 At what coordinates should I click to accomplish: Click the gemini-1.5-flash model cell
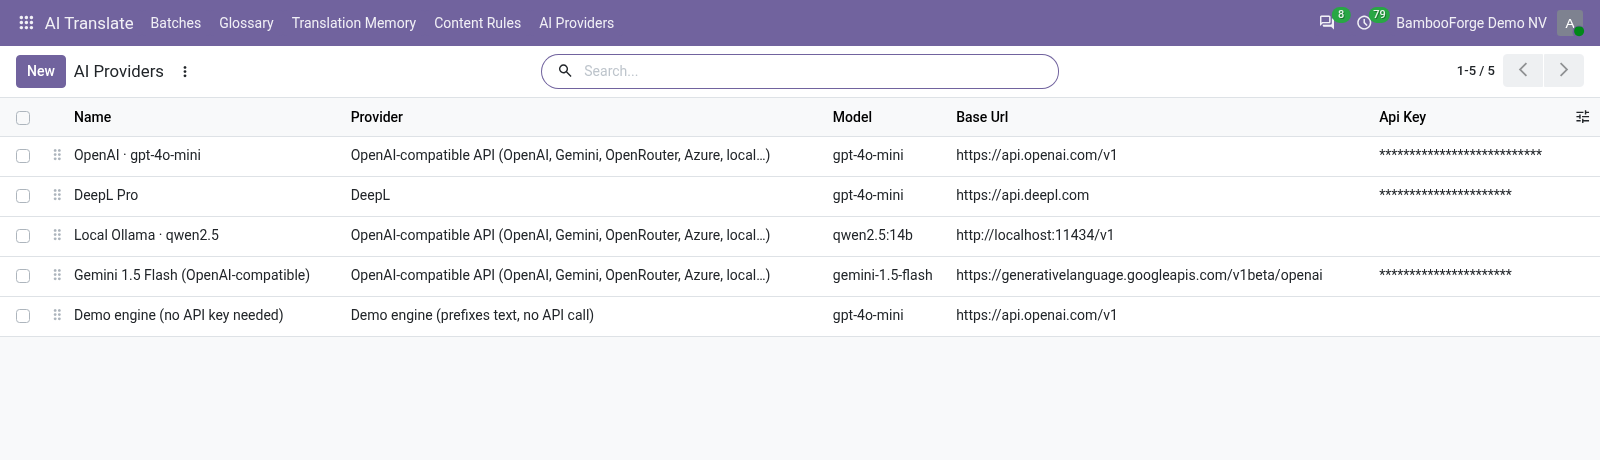(883, 275)
